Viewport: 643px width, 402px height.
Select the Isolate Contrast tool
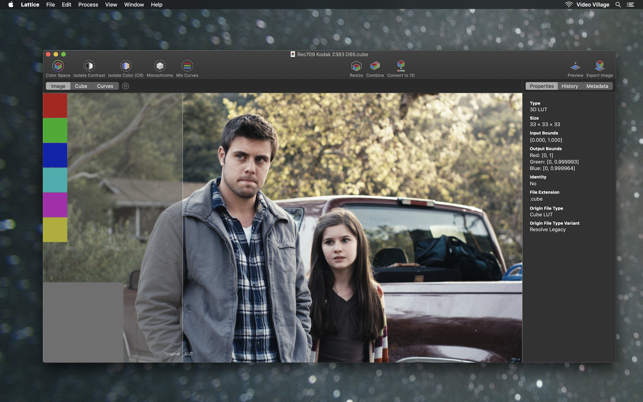click(x=89, y=66)
